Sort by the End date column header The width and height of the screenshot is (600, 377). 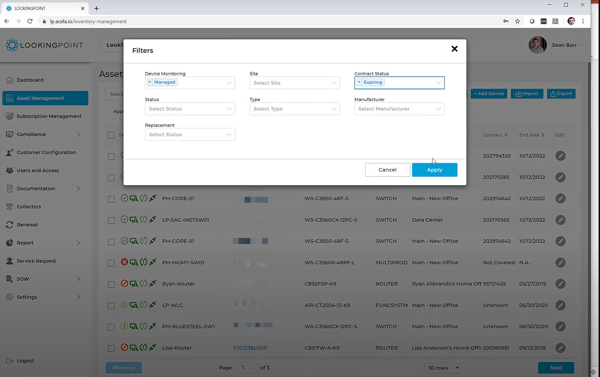click(532, 135)
